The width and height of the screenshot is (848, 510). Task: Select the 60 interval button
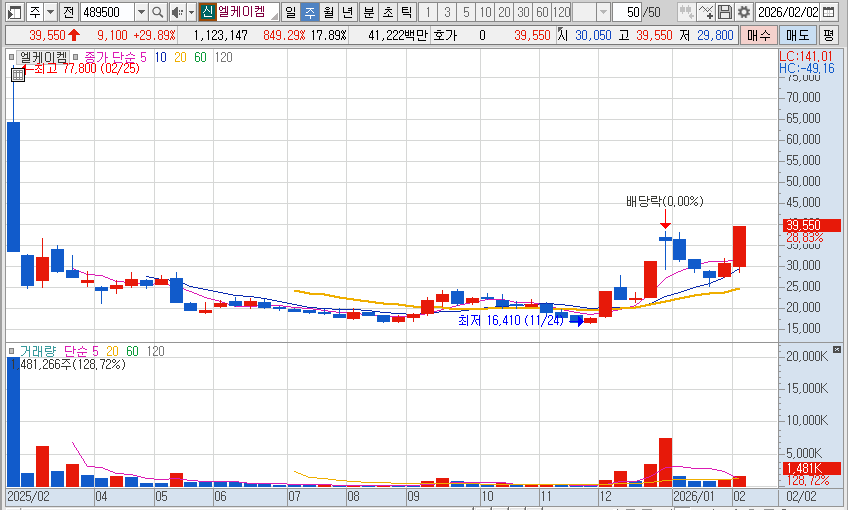coord(542,11)
